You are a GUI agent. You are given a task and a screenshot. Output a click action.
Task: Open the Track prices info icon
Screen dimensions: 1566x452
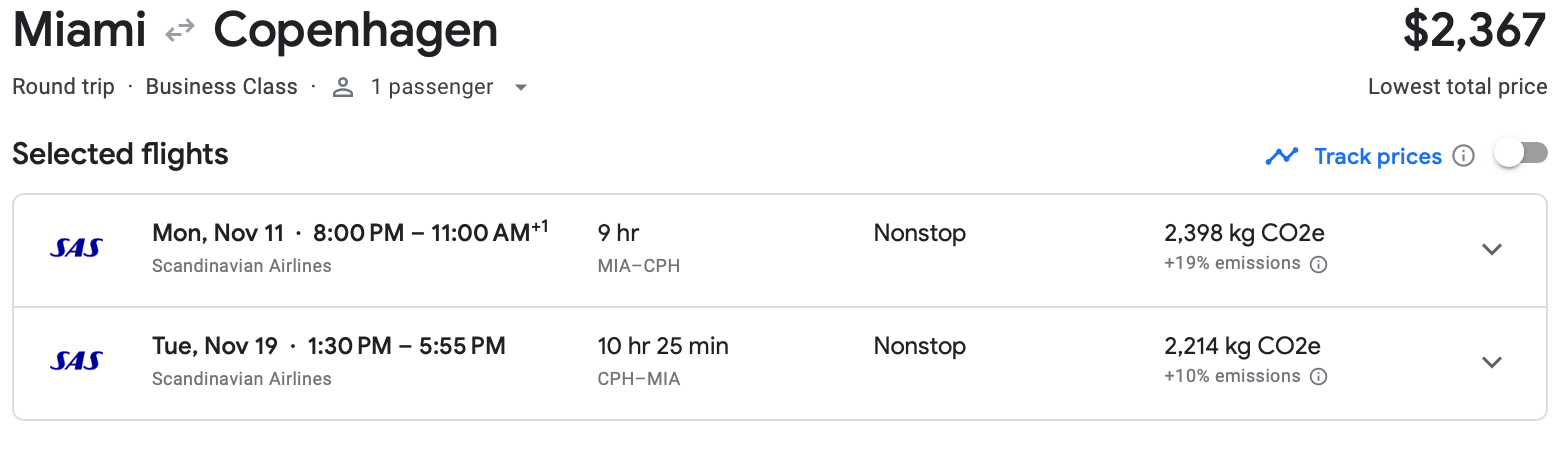pyautogui.click(x=1464, y=156)
